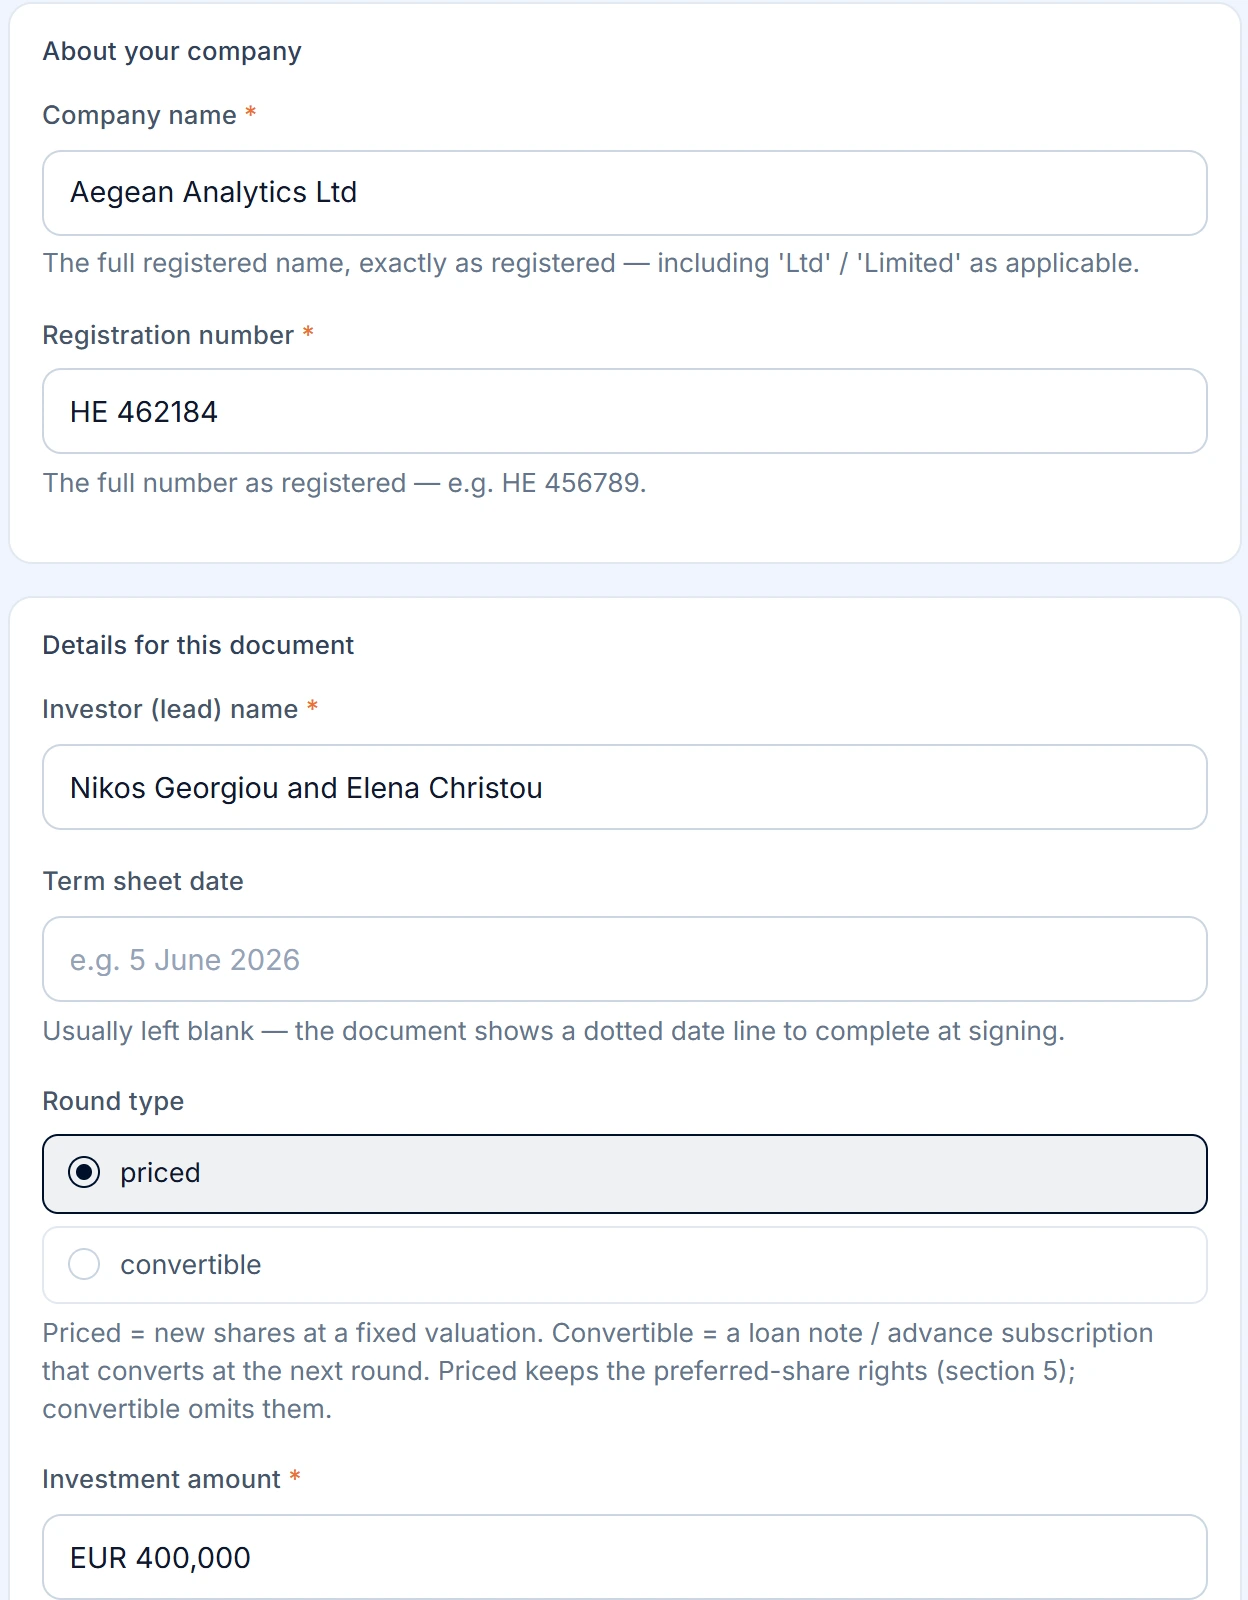Click the Company name label
Viewport: 1248px width, 1600px height.
click(139, 115)
